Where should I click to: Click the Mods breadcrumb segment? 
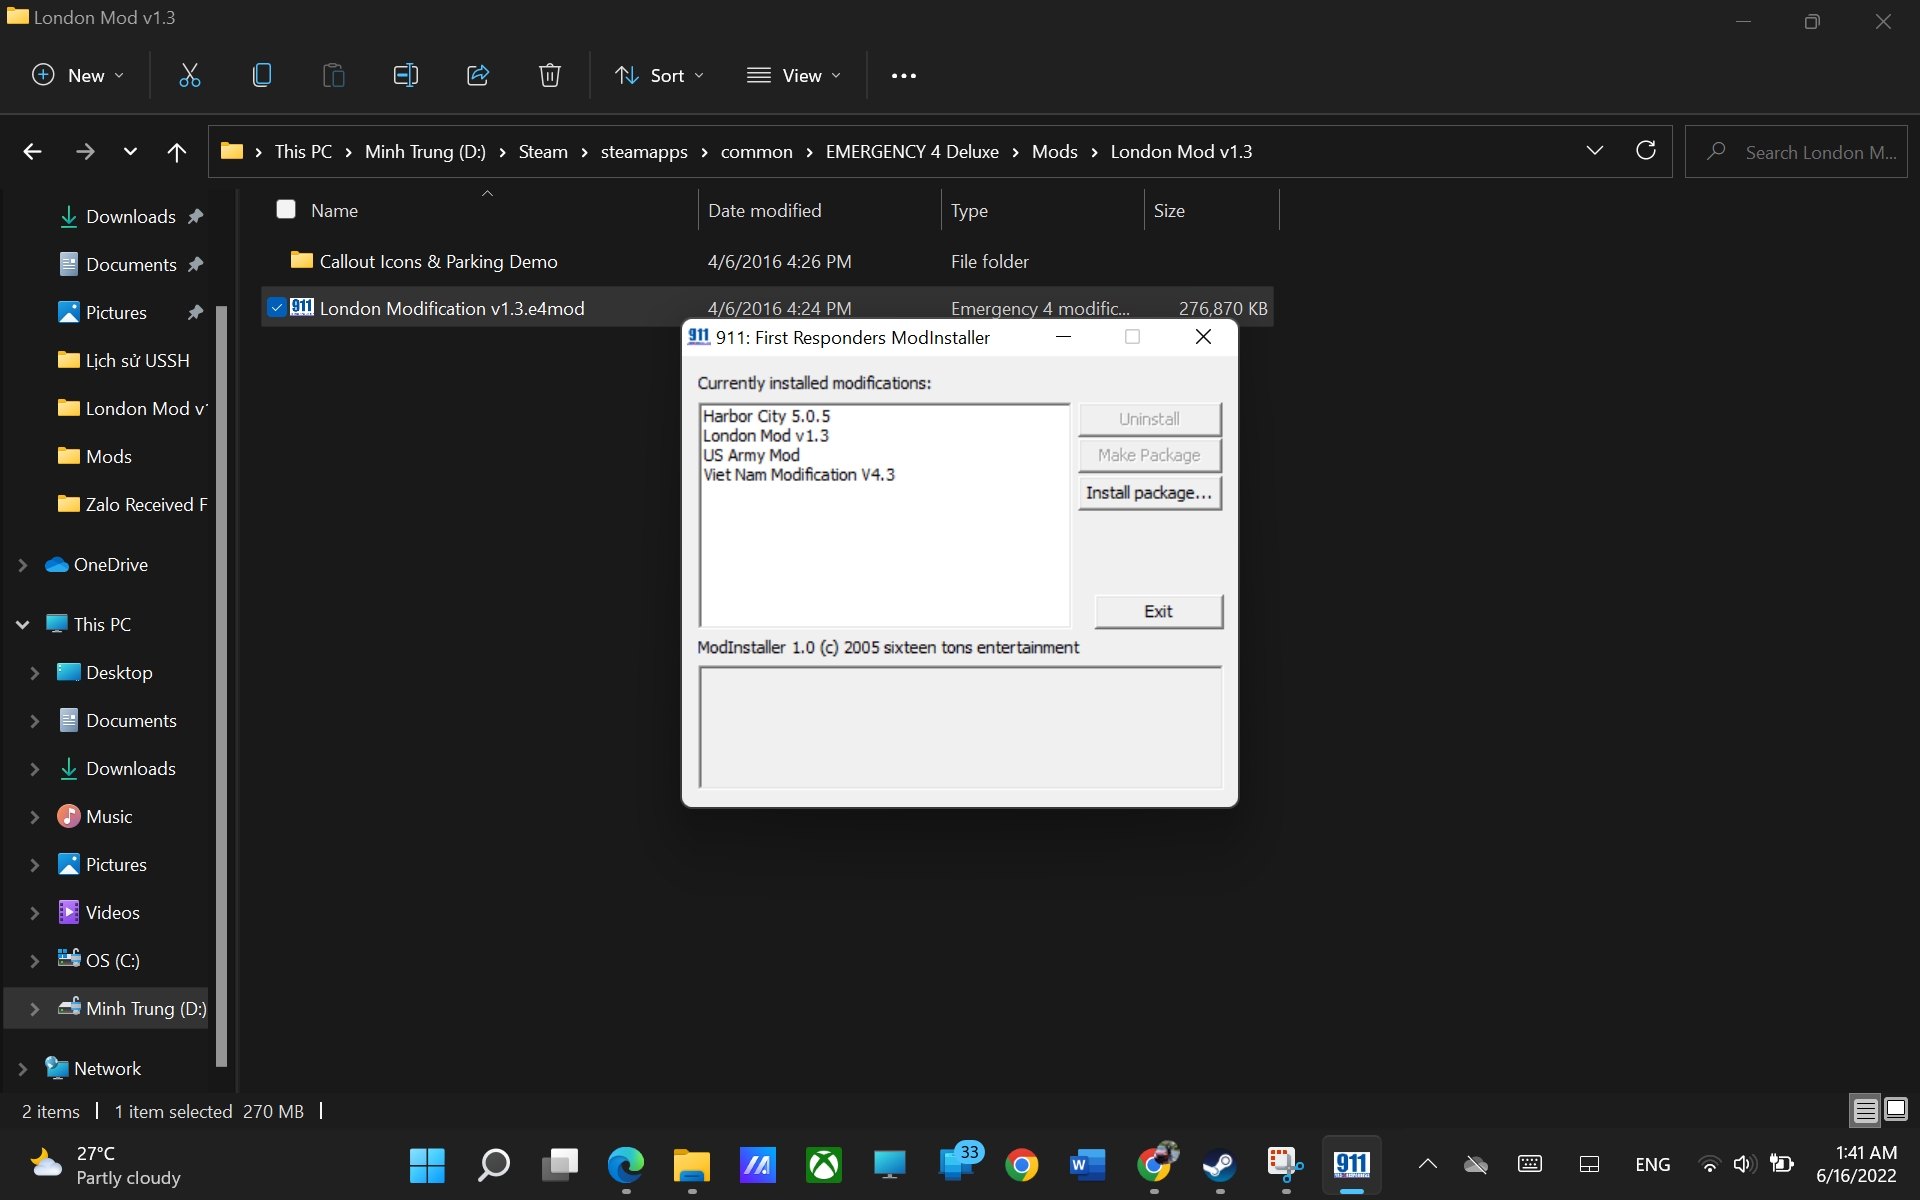(x=1055, y=152)
